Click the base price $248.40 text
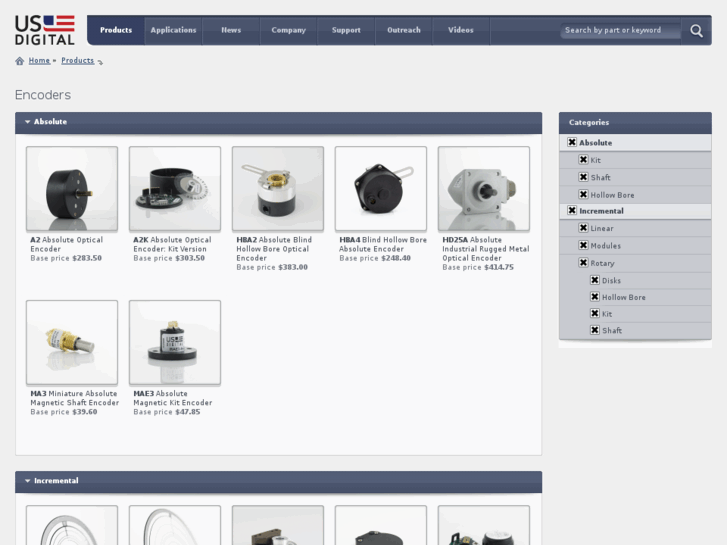Screen dimensions: 727x545 tap(375, 258)
